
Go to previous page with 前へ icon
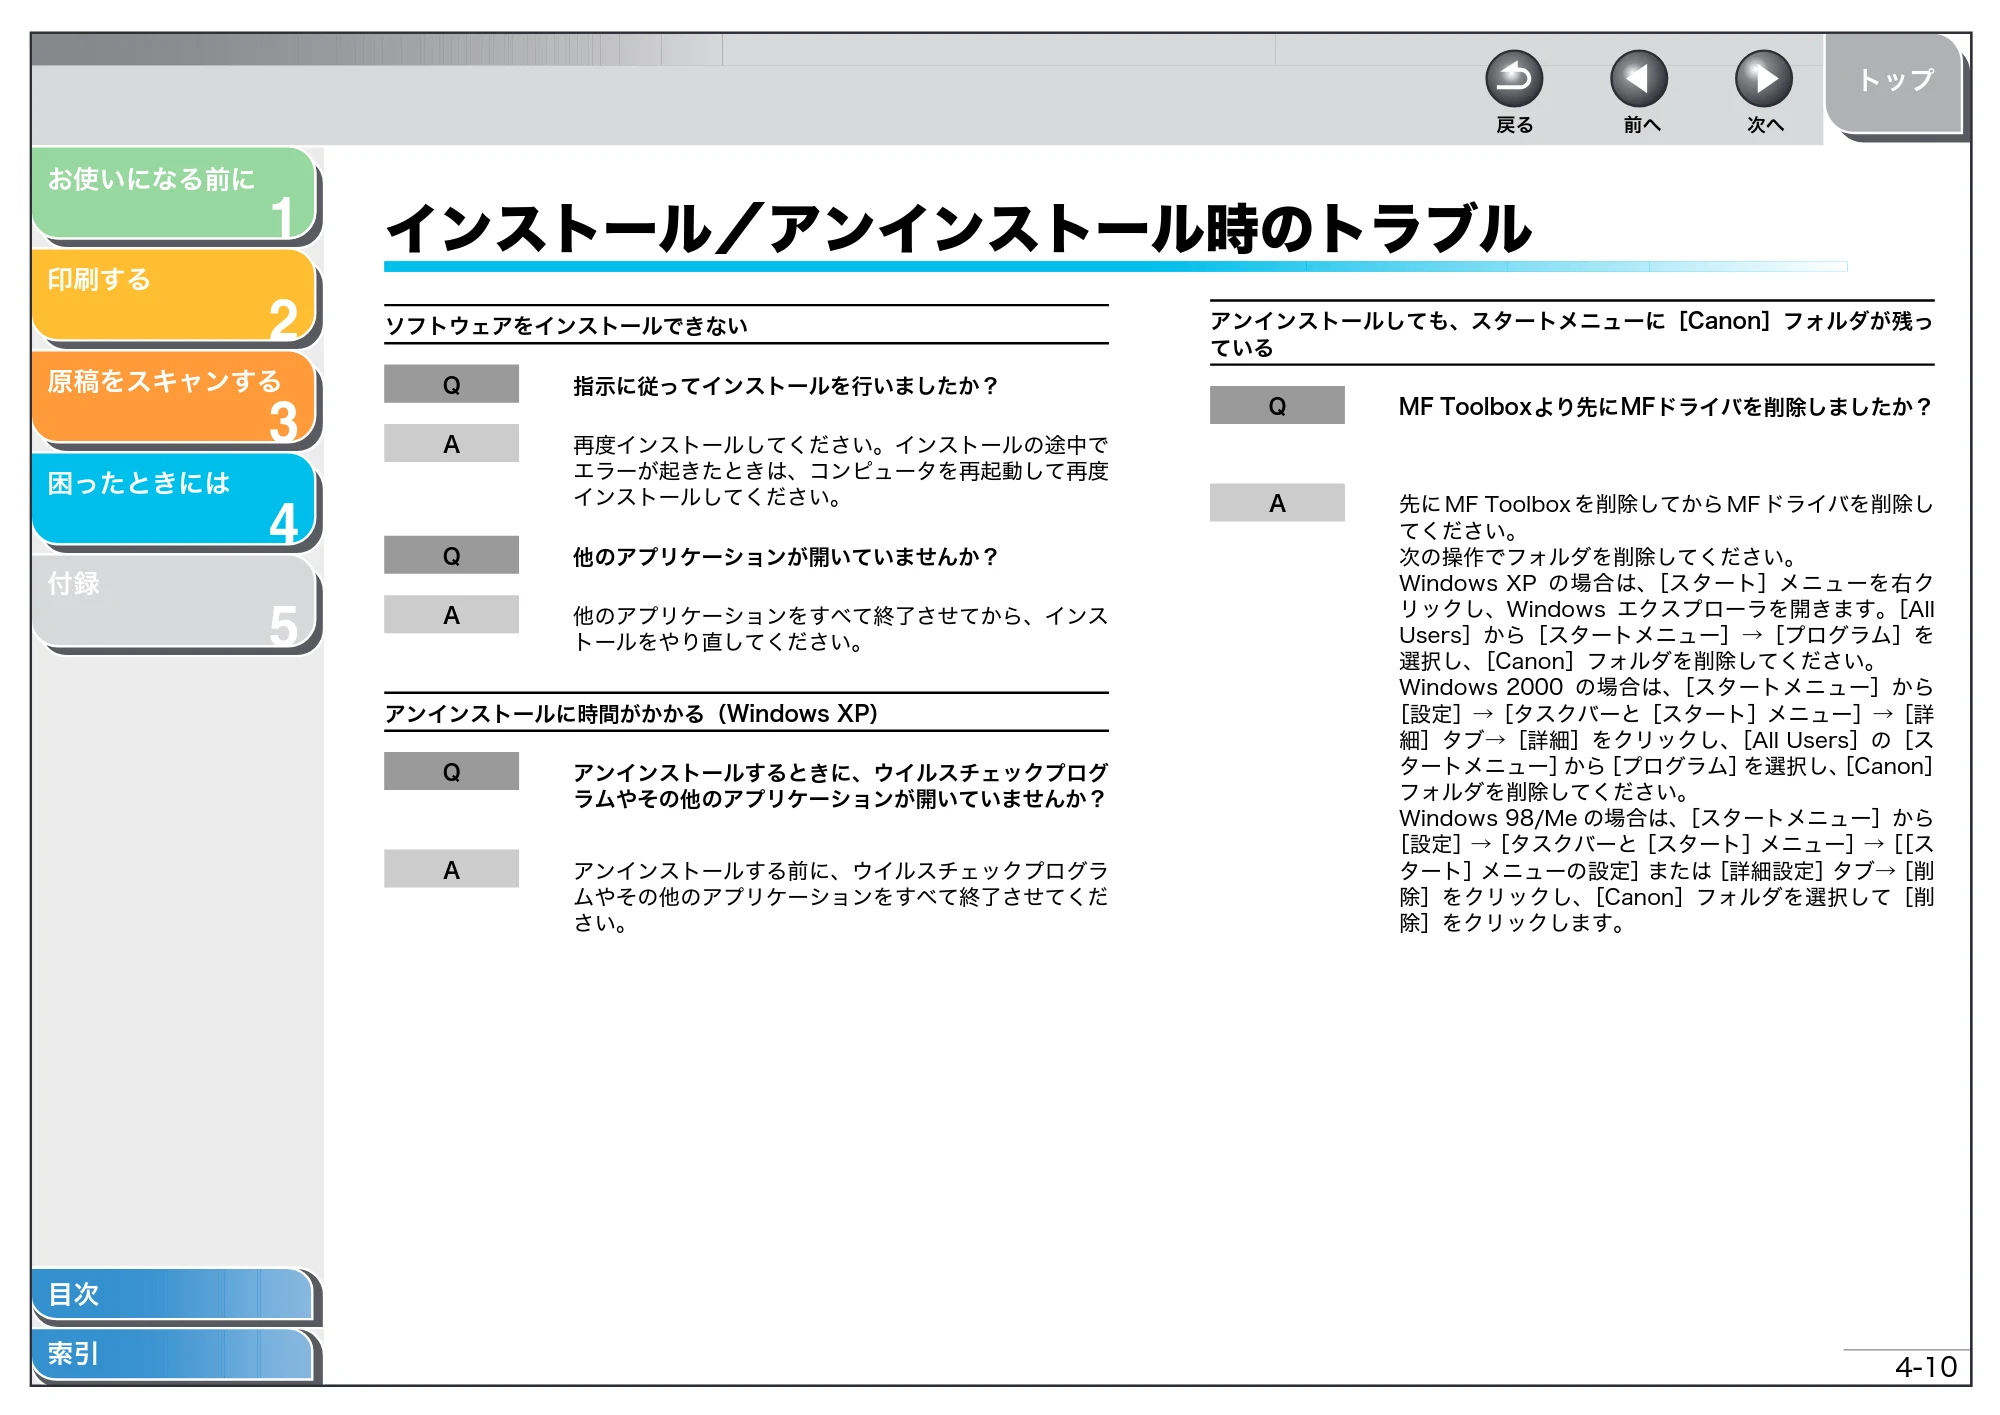[1639, 79]
